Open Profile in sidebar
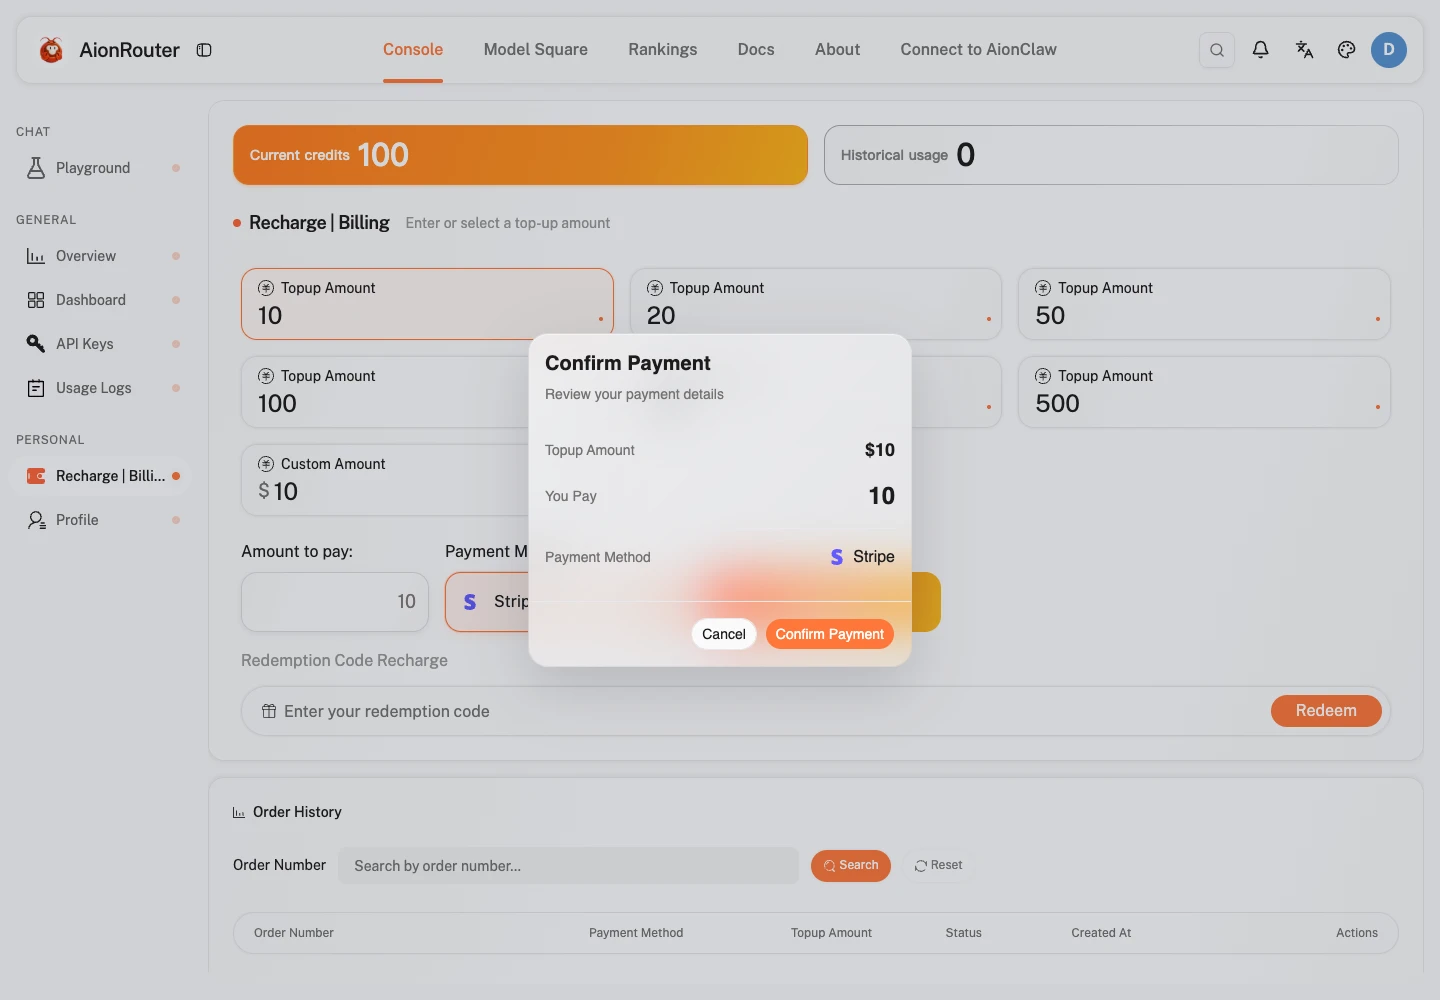Screen dimensions: 1440x1000 [100, 520]
